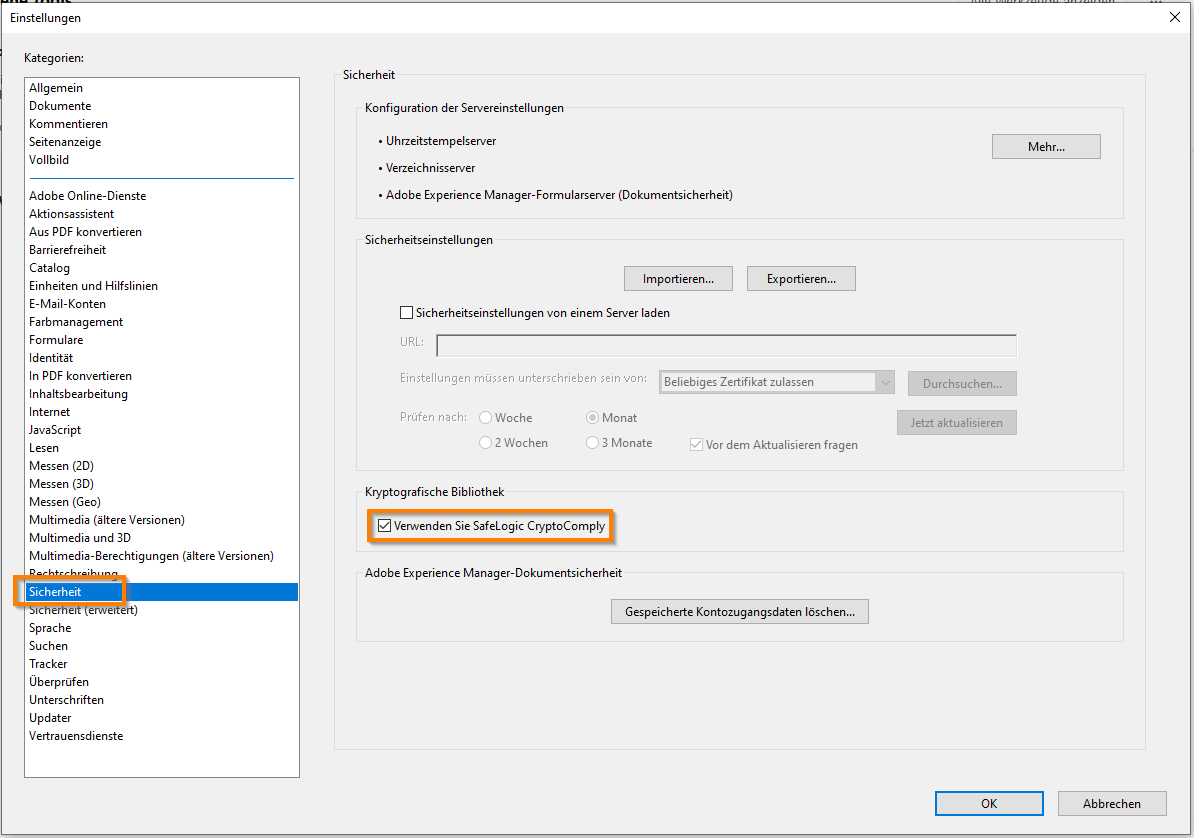Click into the URL input field
1194x838 pixels.
click(726, 345)
